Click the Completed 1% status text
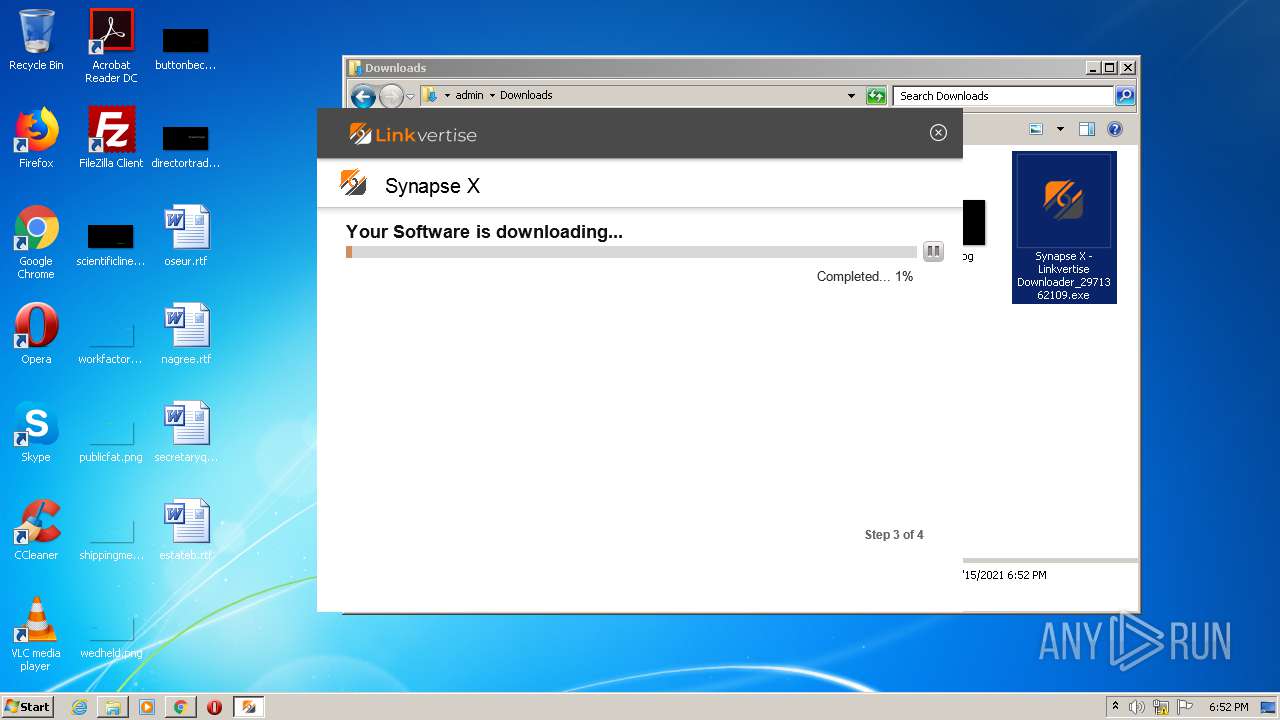This screenshot has height=720, width=1280. point(865,277)
